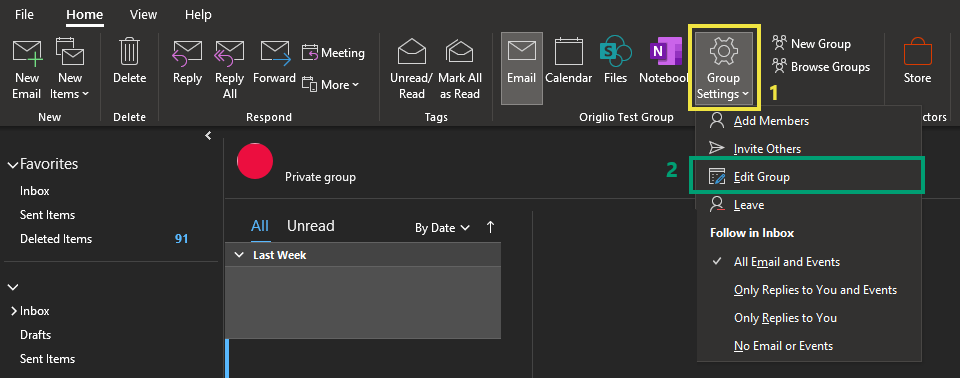Open the account's Sent Items folder
The image size is (960, 378).
pyautogui.click(x=47, y=359)
